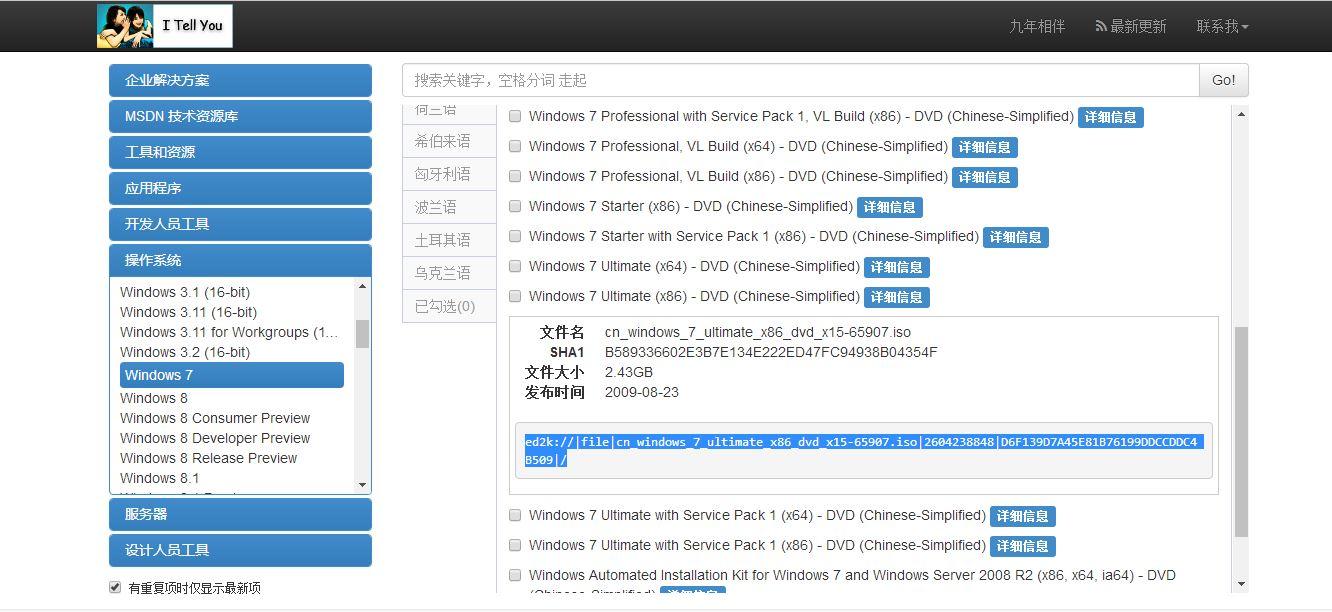
Task: Expand the 服务器 category panel
Action: point(240,514)
